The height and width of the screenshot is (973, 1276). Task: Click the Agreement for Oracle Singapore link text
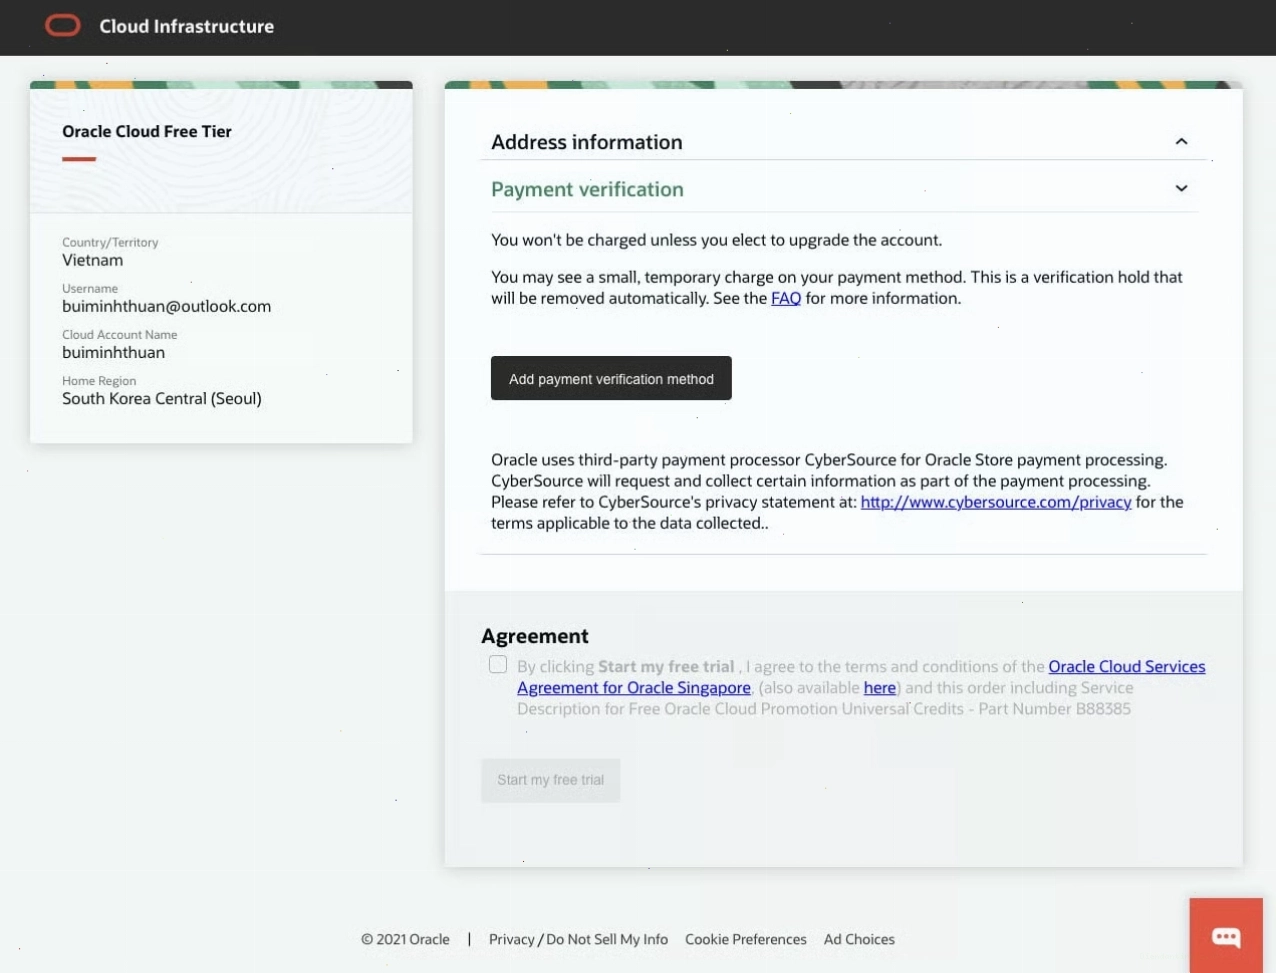[x=634, y=688]
